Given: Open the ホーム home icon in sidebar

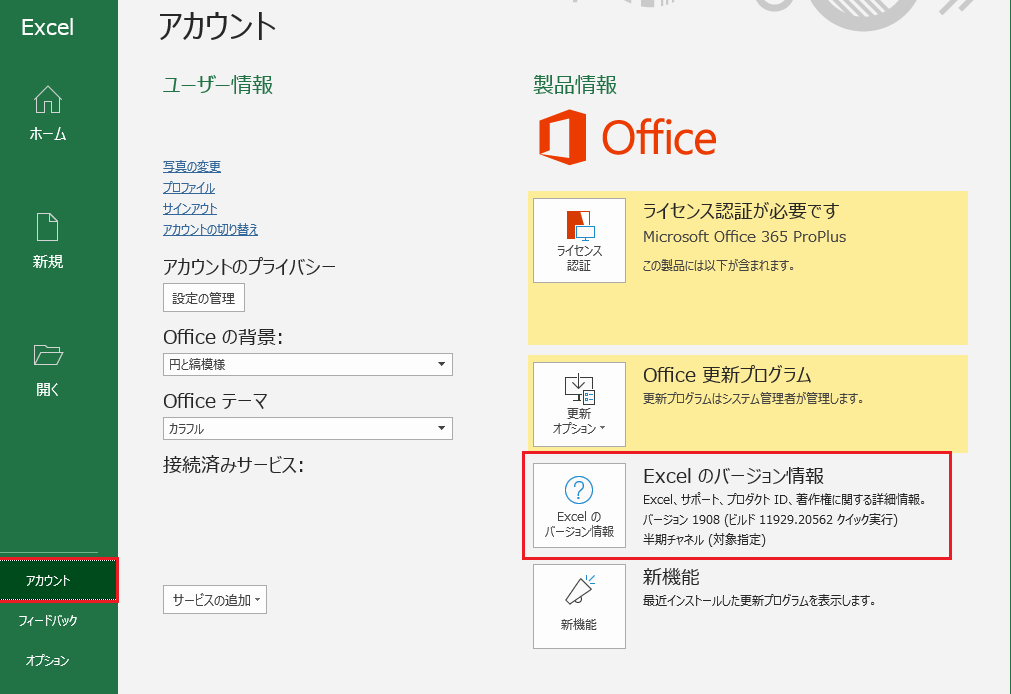Looking at the screenshot, I should point(48,100).
